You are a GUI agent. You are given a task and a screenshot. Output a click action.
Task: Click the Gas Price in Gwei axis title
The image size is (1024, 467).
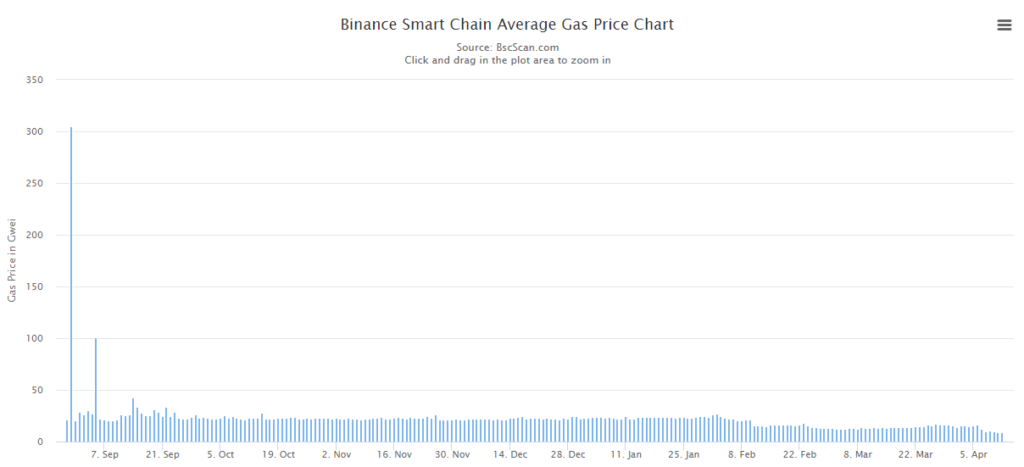(x=12, y=260)
